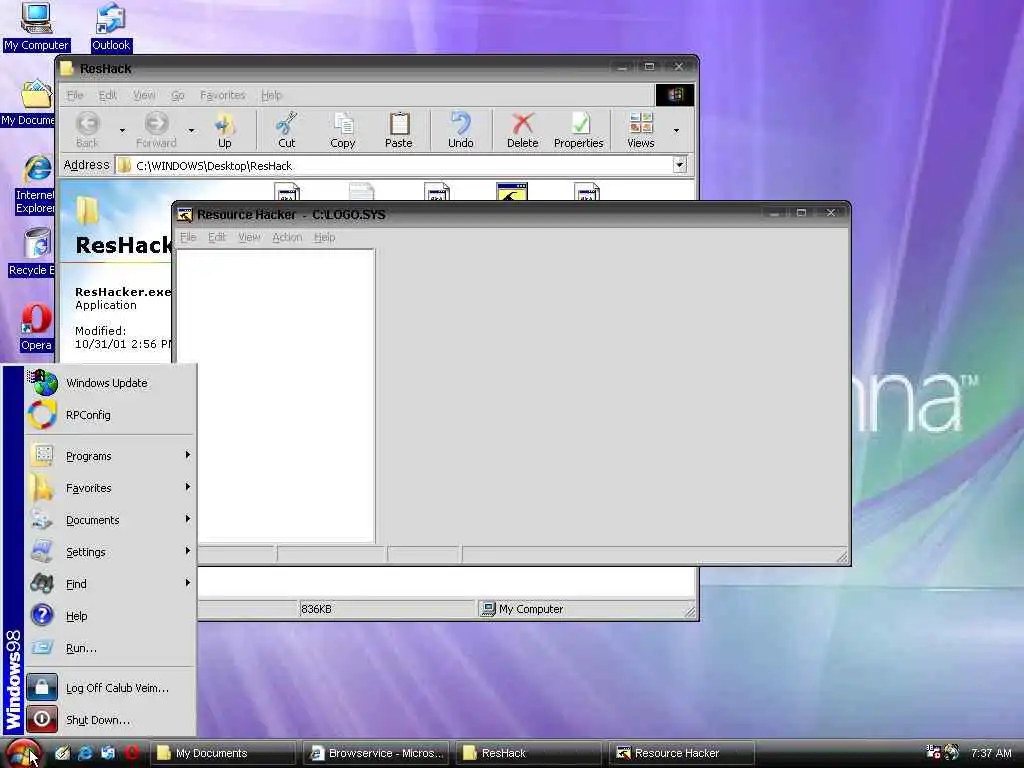Viewport: 1024px width, 768px height.
Task: Open the Go menu in ResHack folder window
Action: tap(178, 95)
